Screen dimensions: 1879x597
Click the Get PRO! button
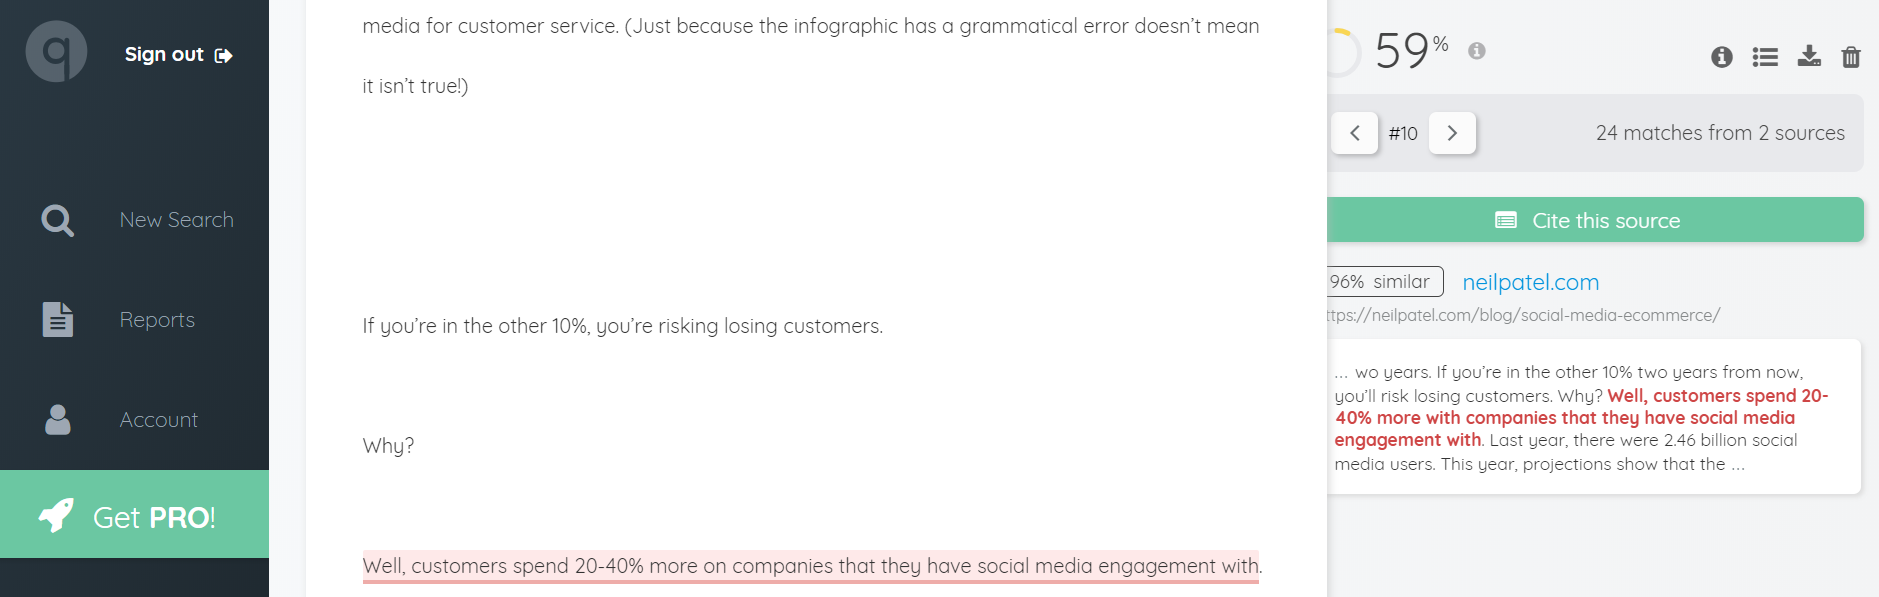coord(134,514)
